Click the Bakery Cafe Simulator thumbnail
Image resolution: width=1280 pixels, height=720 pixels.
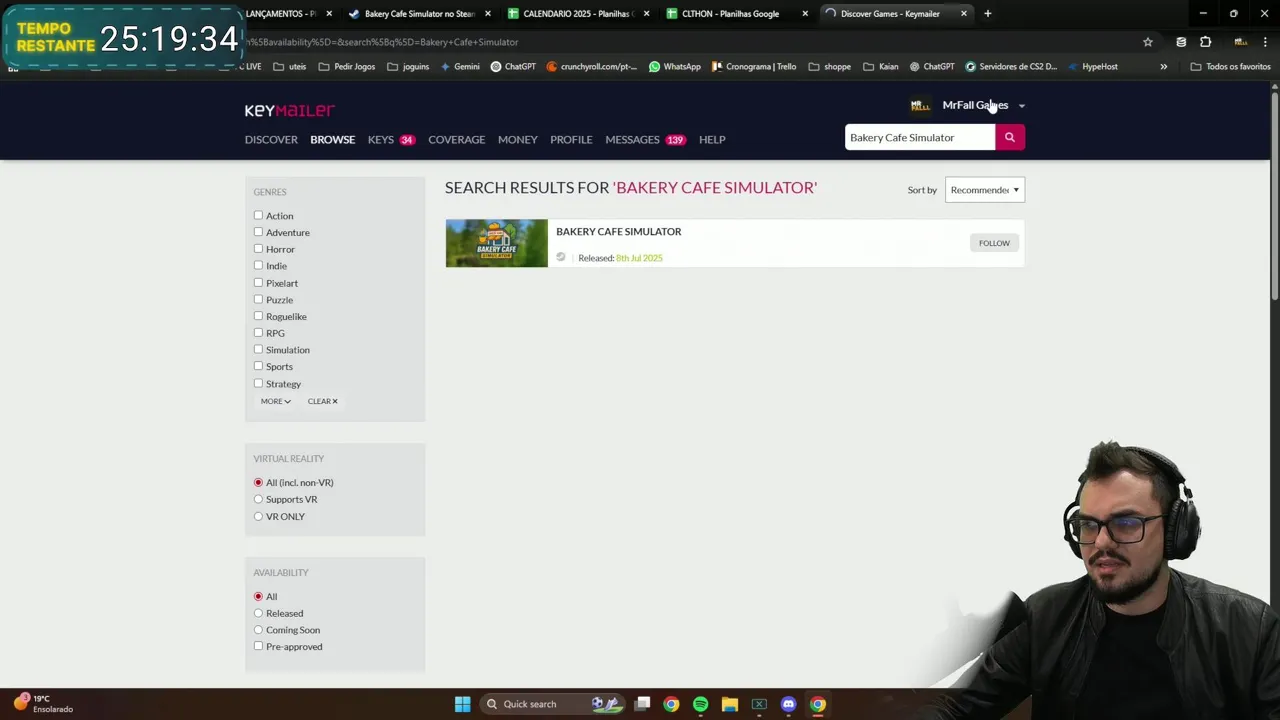click(x=497, y=243)
